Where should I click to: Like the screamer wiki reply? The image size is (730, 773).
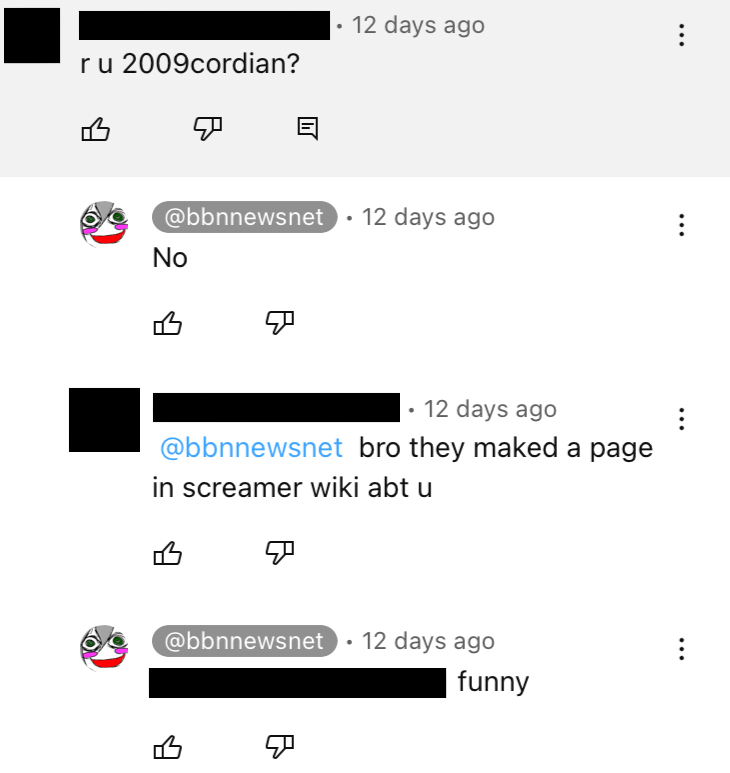(168, 553)
